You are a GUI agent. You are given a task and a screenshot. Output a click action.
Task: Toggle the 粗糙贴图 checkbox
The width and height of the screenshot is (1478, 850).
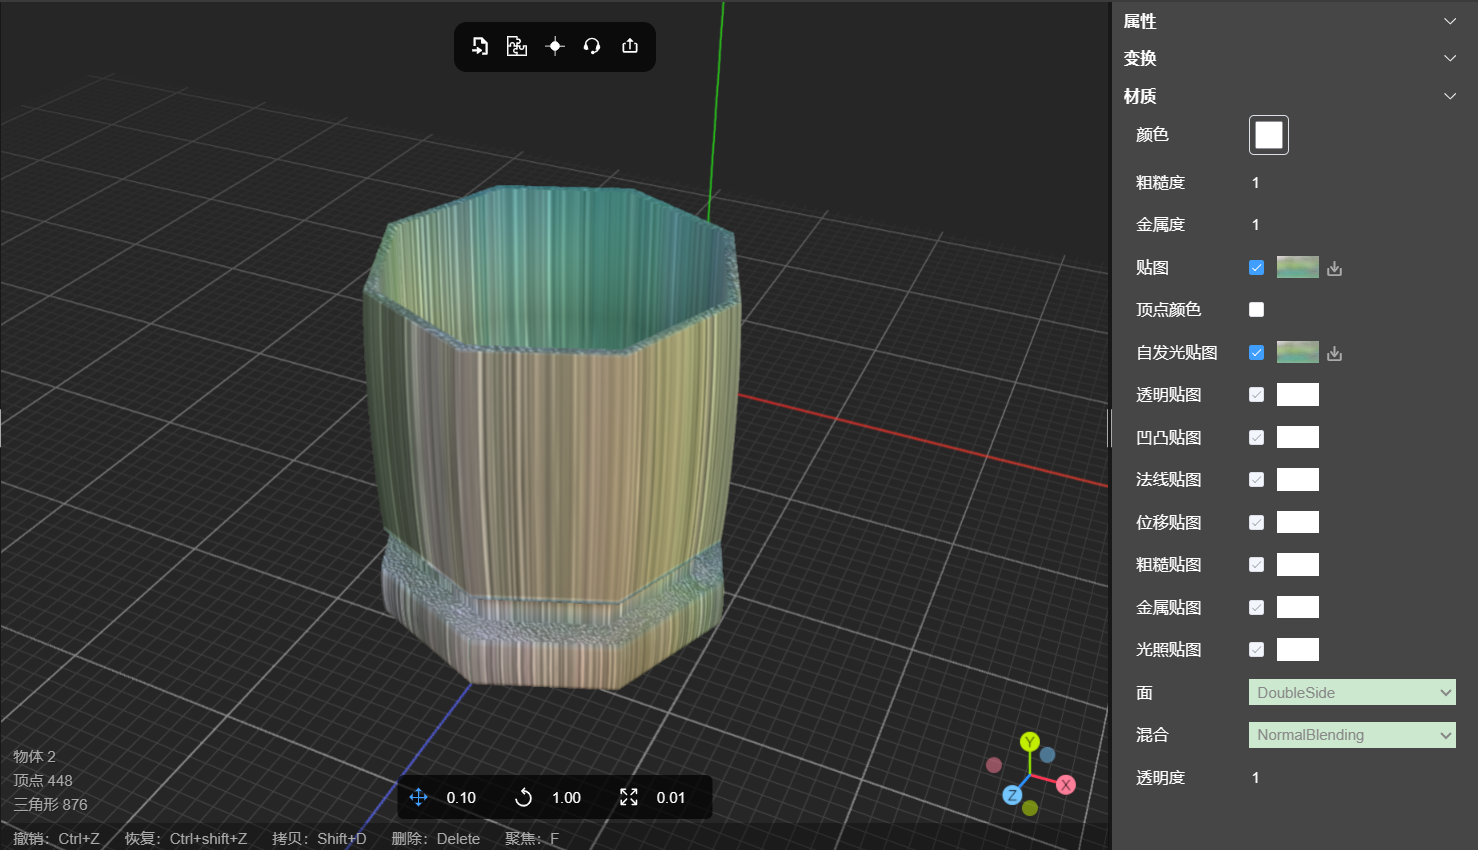click(x=1257, y=565)
